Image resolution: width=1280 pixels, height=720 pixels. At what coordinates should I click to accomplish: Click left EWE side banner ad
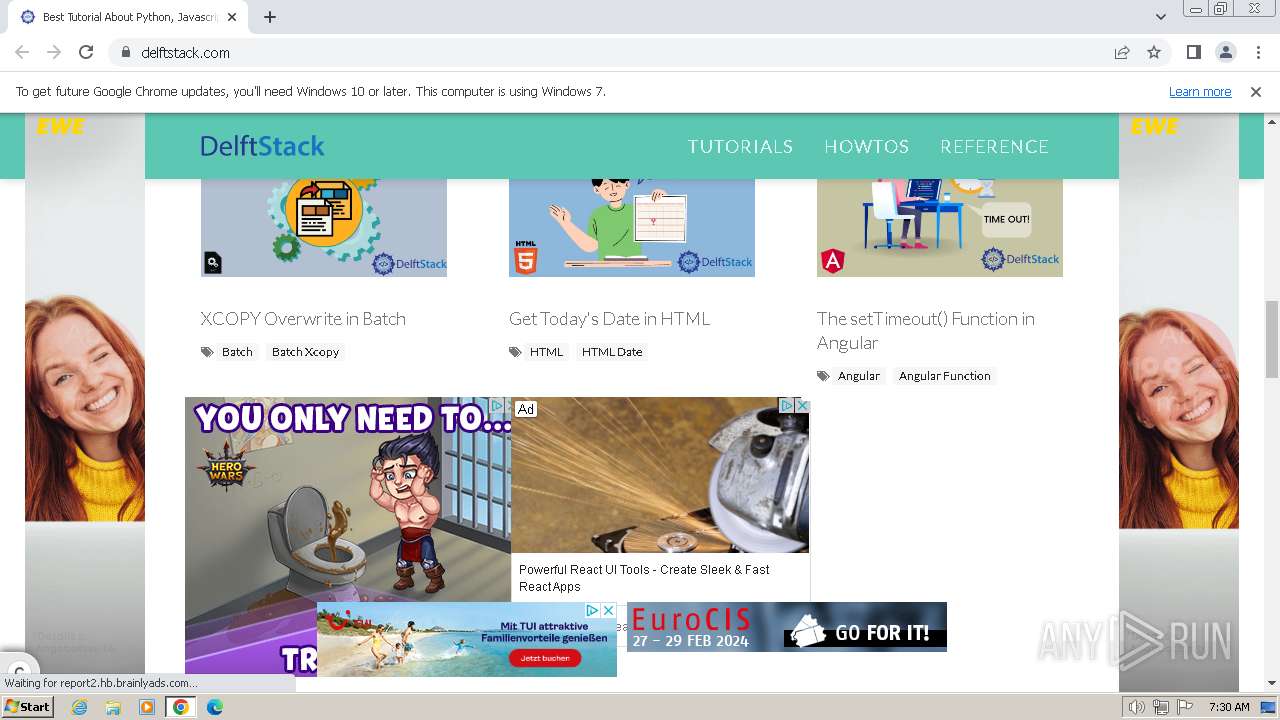[85, 400]
